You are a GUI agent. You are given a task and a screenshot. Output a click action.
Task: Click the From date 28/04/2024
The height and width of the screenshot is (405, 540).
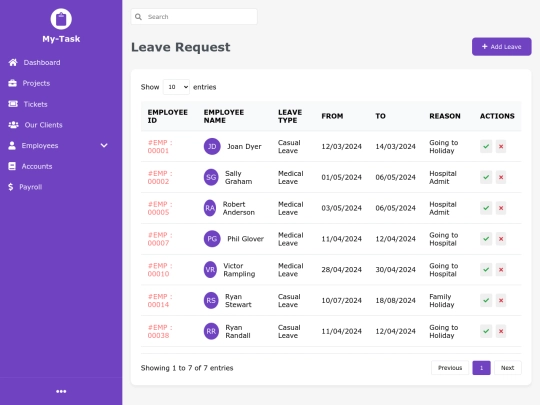(x=341, y=270)
